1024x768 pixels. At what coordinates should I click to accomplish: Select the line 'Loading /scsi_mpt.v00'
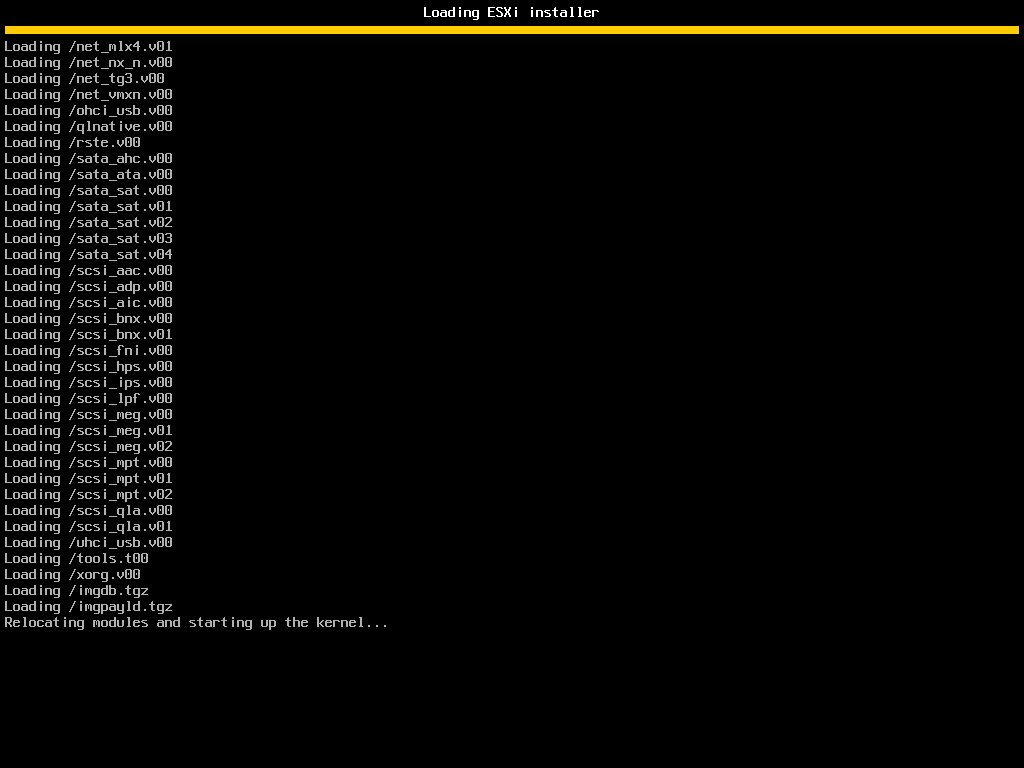(88, 462)
